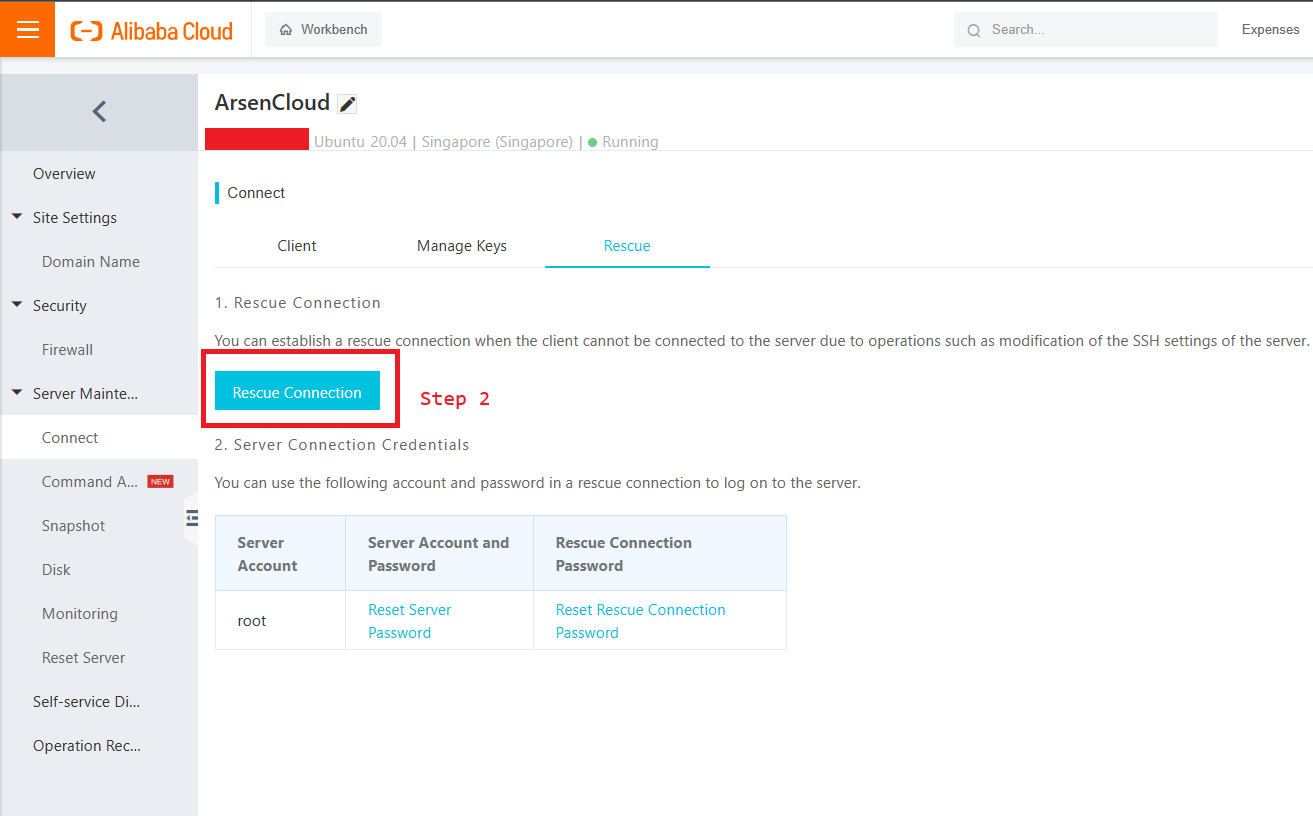The image size is (1313, 816).
Task: Open the Reset Server page
Action: (x=84, y=658)
